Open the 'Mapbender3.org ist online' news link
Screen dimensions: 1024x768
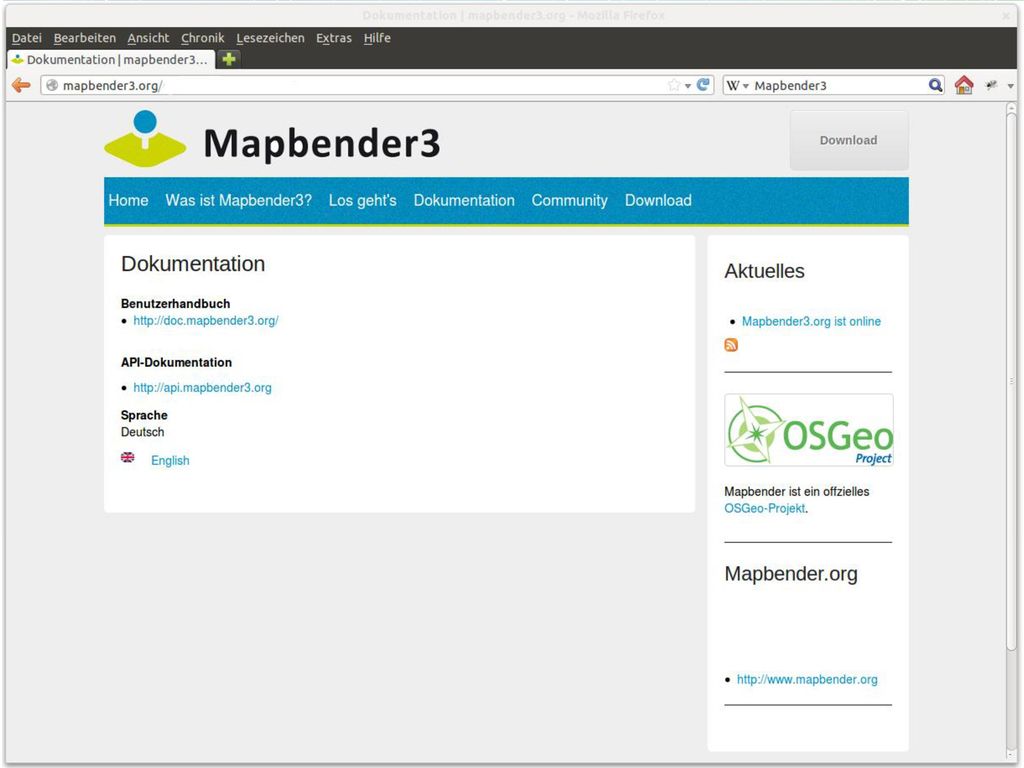pos(811,321)
